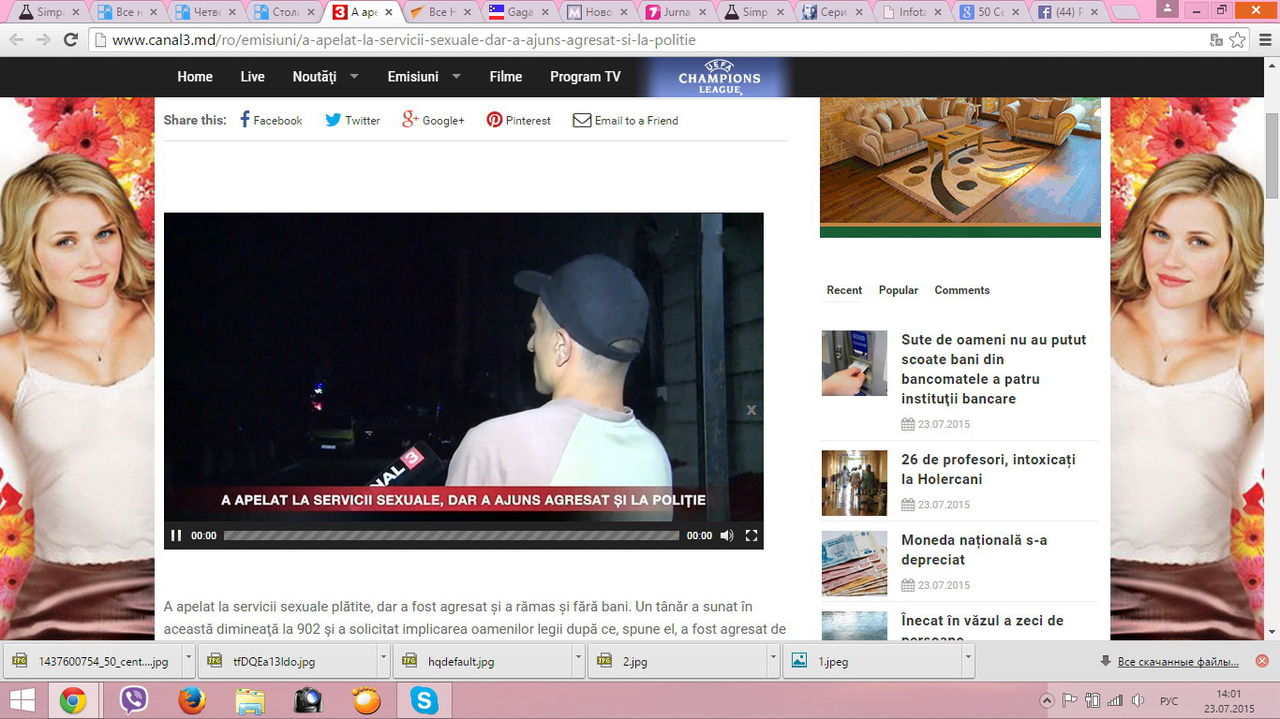The width and height of the screenshot is (1280, 719).
Task: Open the Home menu item
Action: point(195,77)
